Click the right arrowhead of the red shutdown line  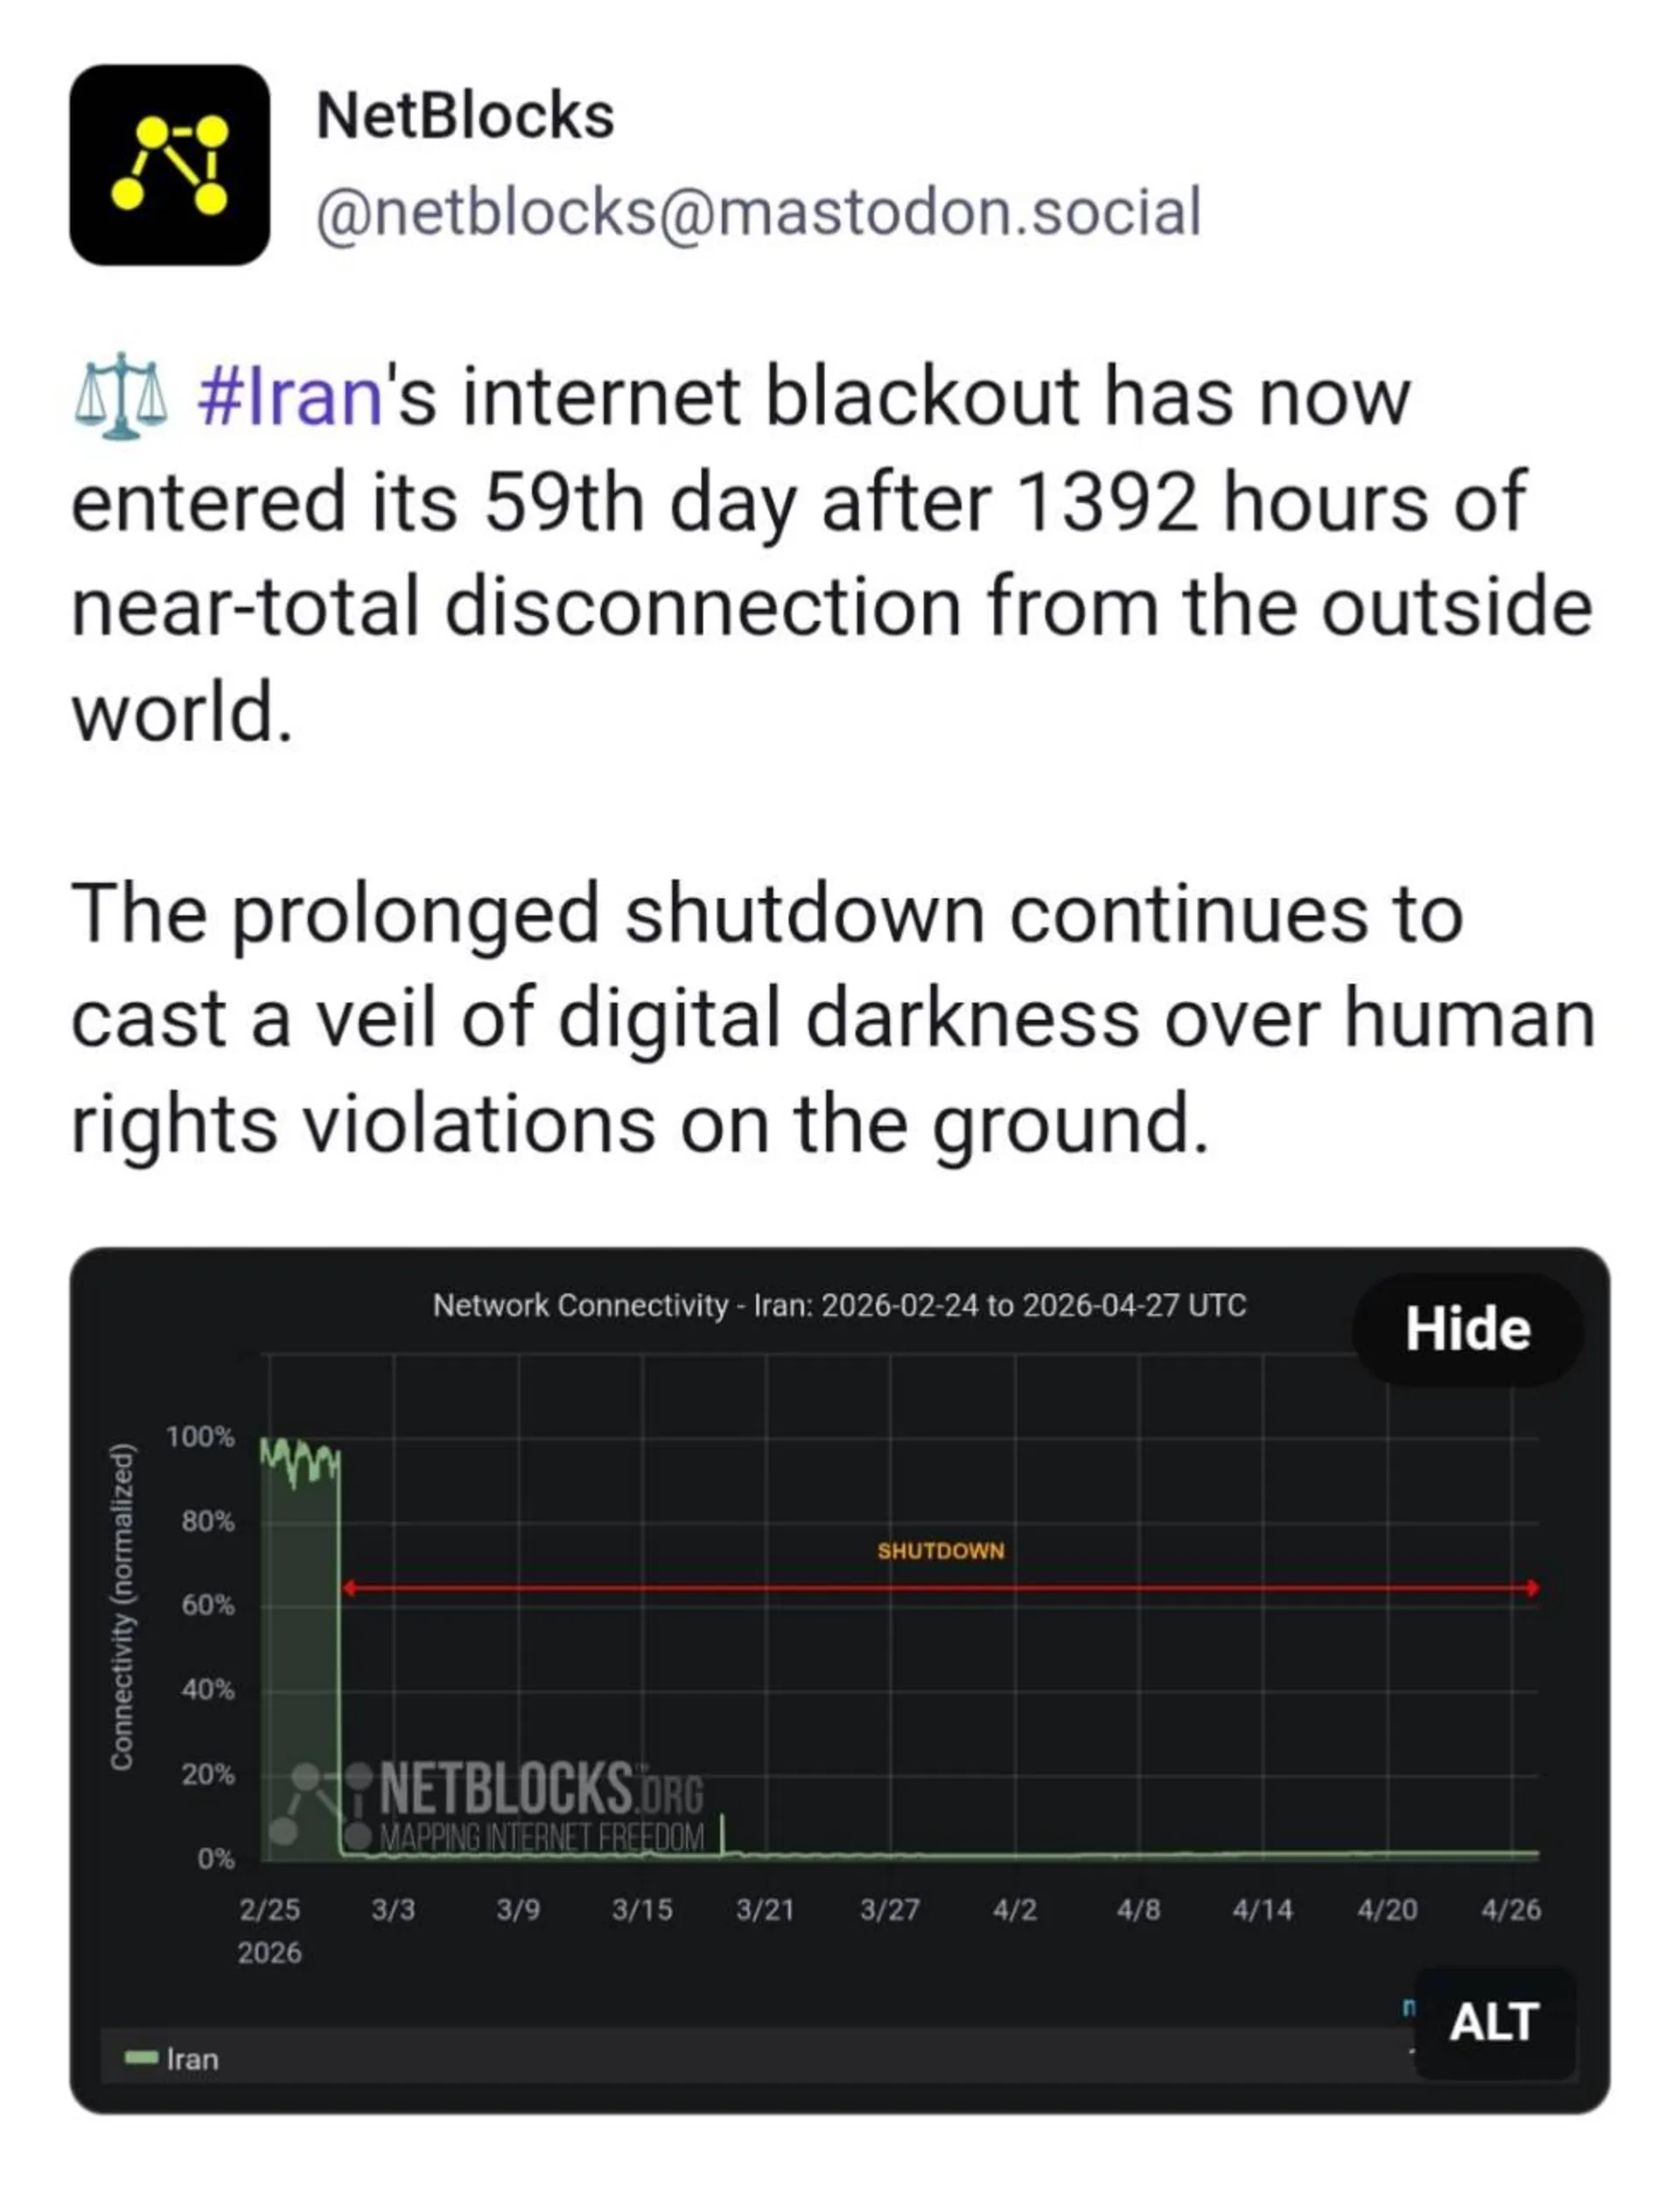[x=1533, y=1588]
